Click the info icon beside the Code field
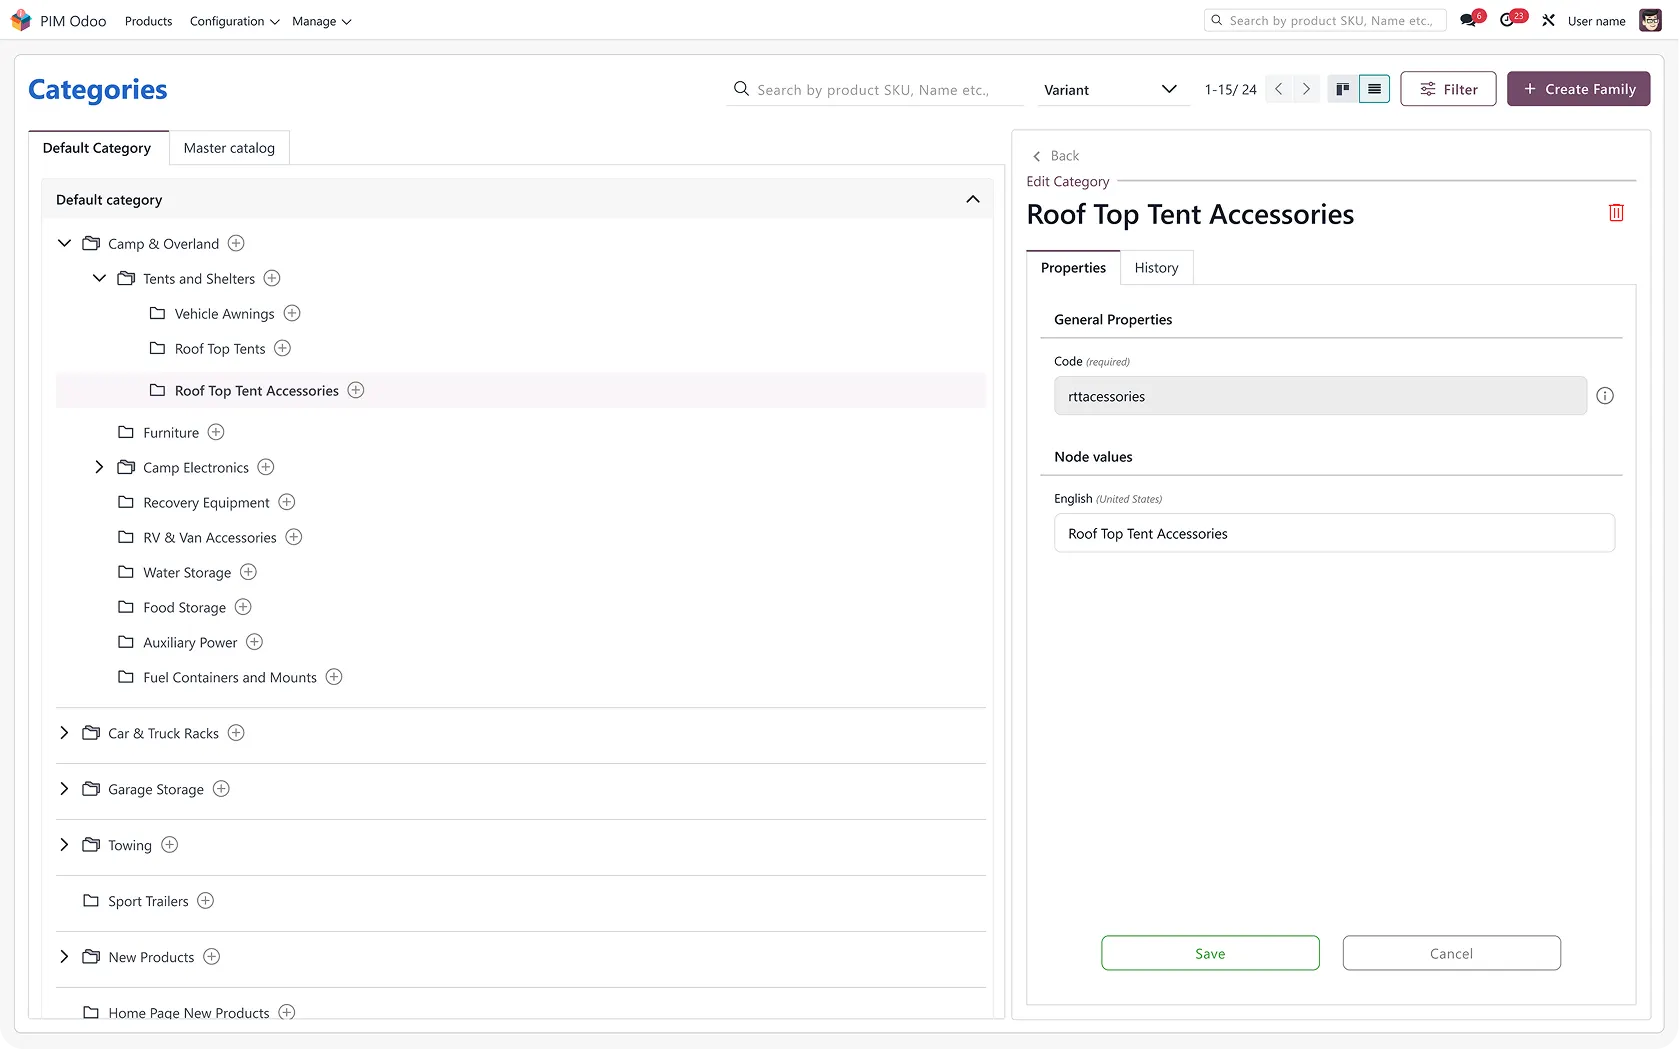Screen dimensions: 1679x1050 point(1605,396)
